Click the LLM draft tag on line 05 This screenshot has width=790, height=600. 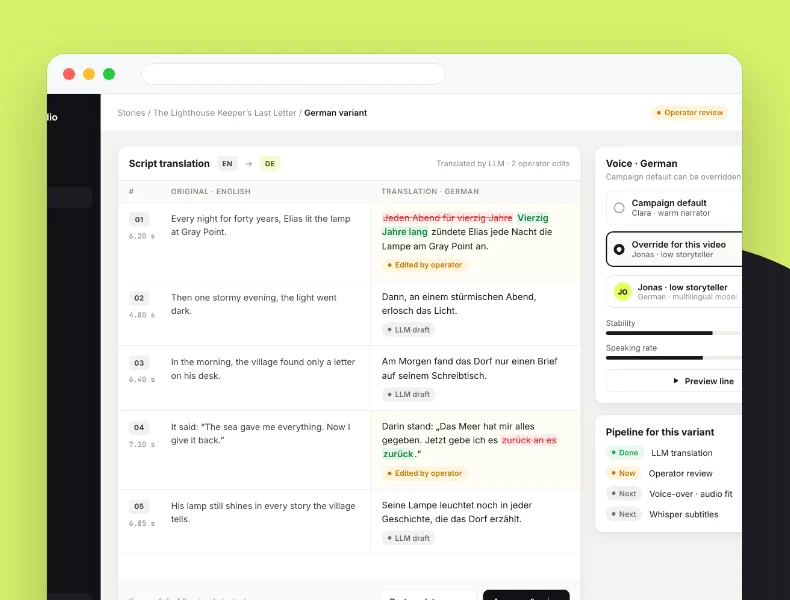tap(408, 539)
